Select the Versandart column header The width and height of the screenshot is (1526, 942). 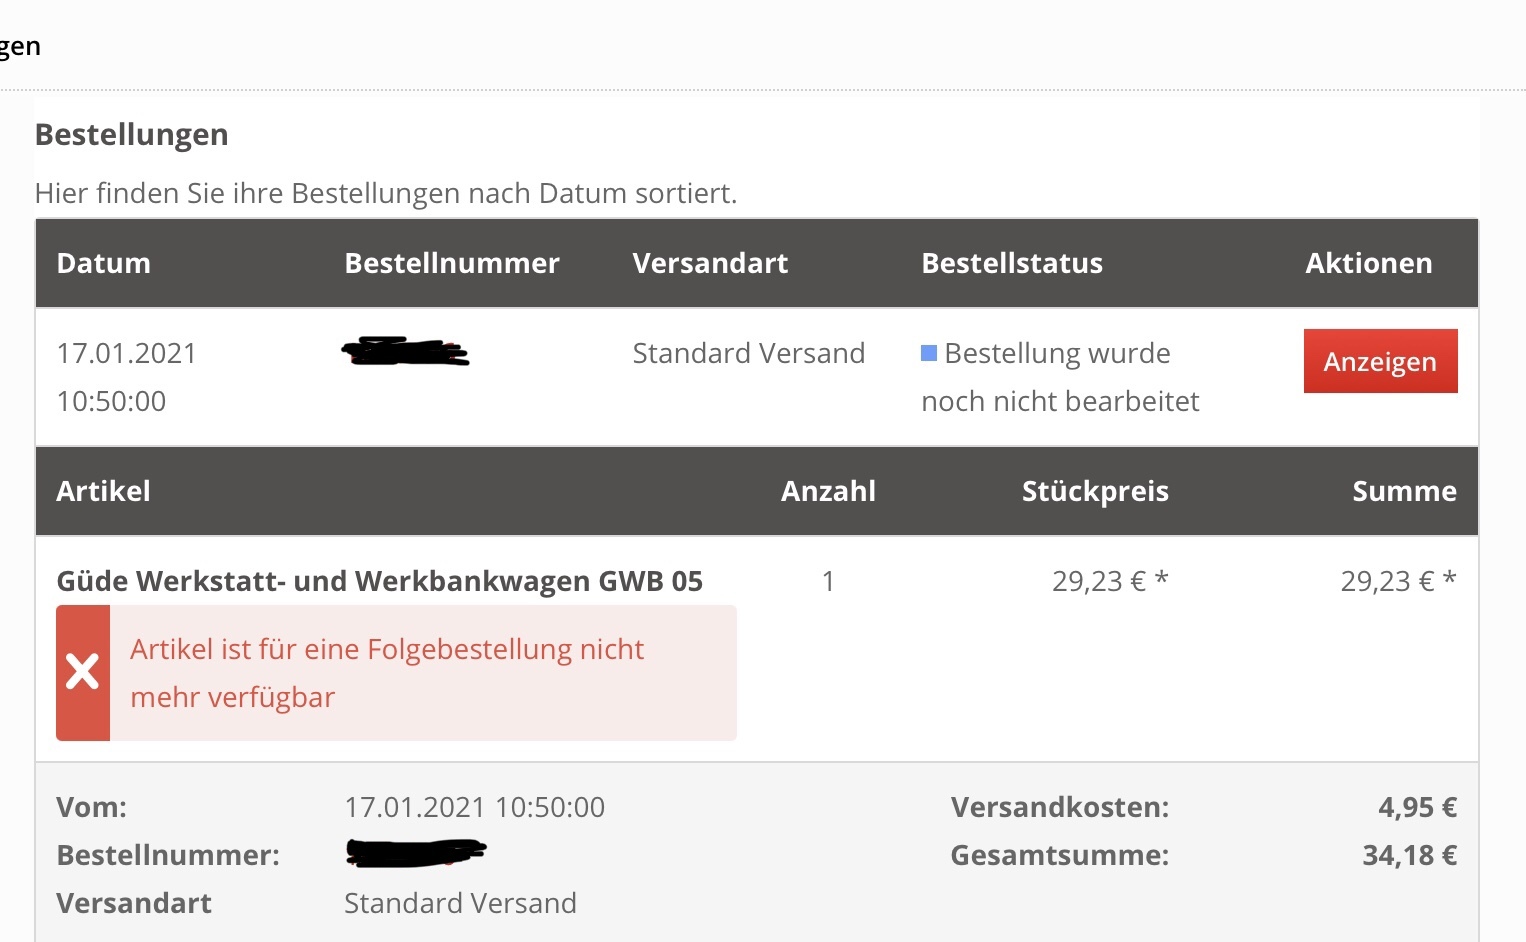pyautogui.click(x=710, y=263)
